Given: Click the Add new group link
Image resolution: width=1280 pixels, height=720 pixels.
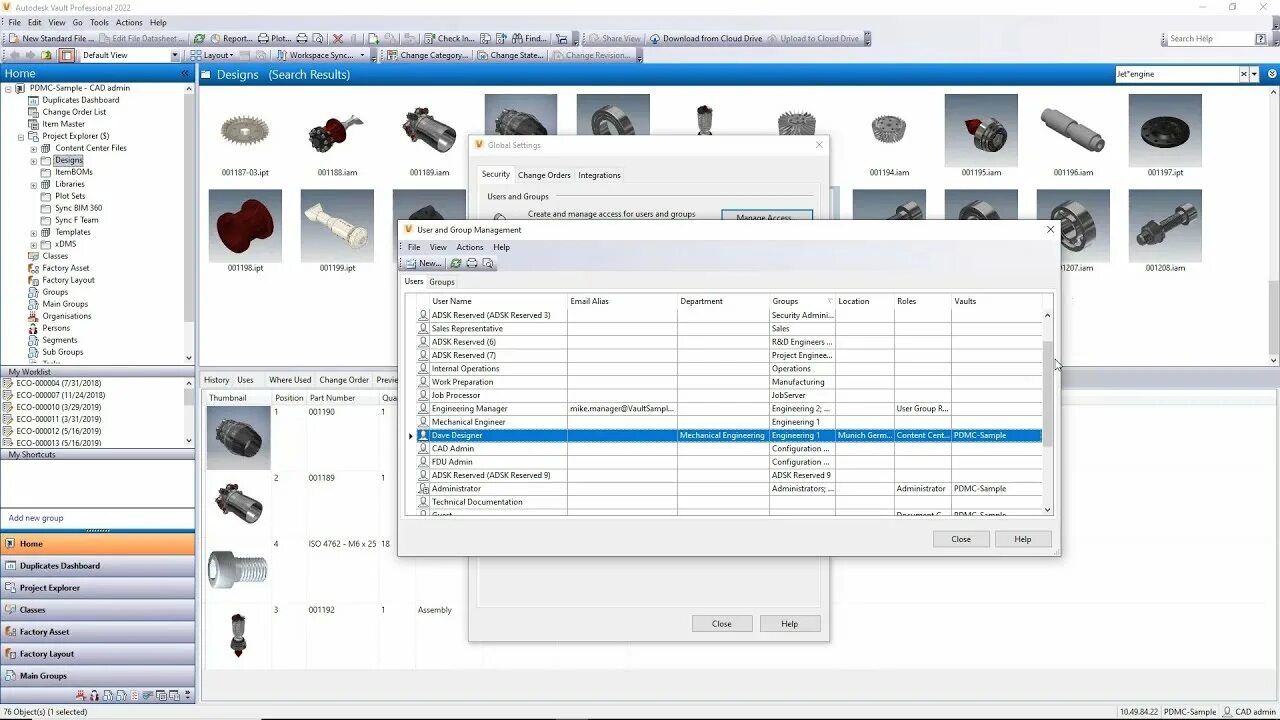Looking at the screenshot, I should click(36, 518).
